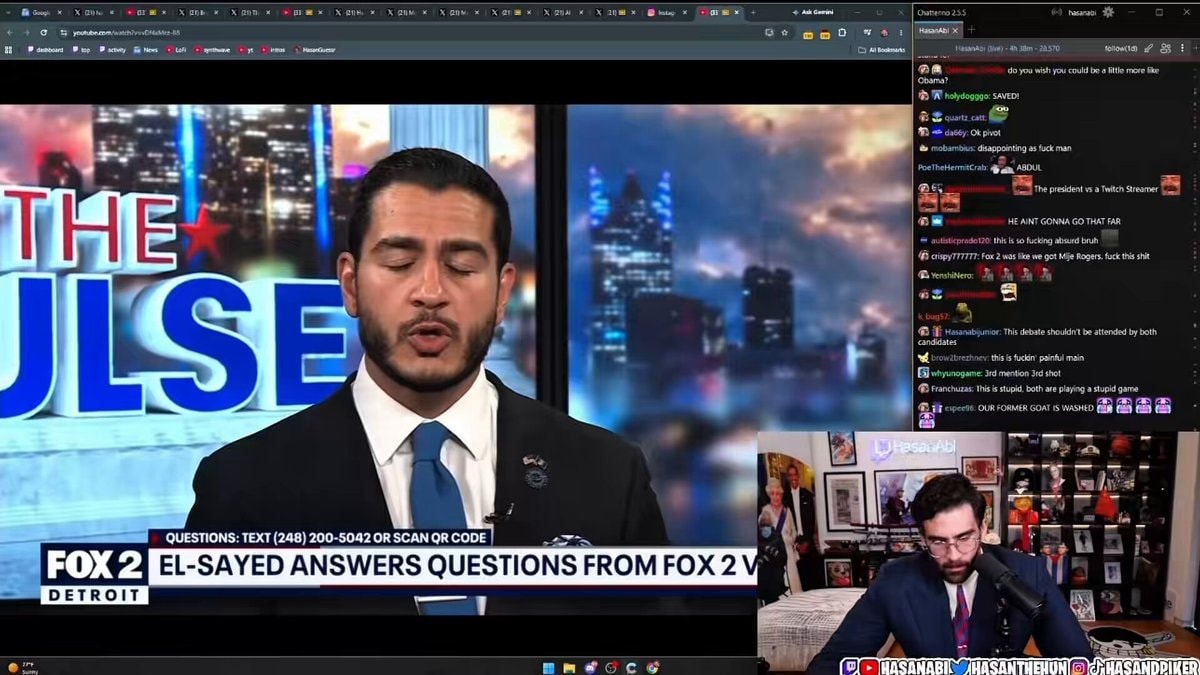Open the Windows Start menu

[548, 667]
